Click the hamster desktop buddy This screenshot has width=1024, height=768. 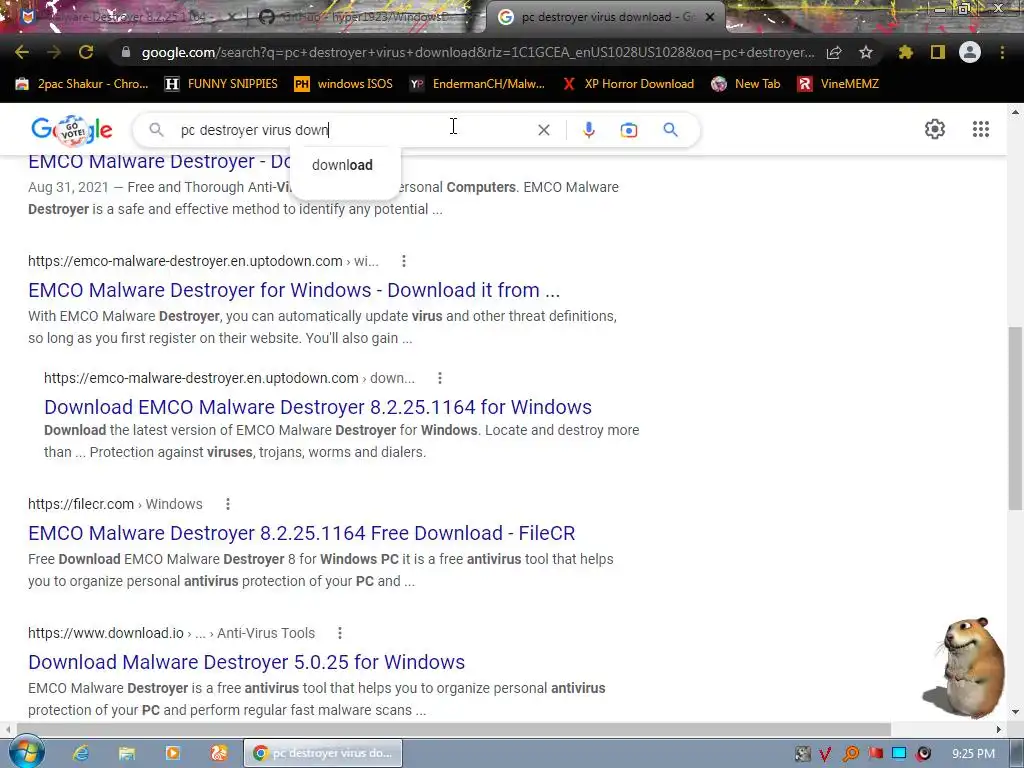(x=965, y=666)
